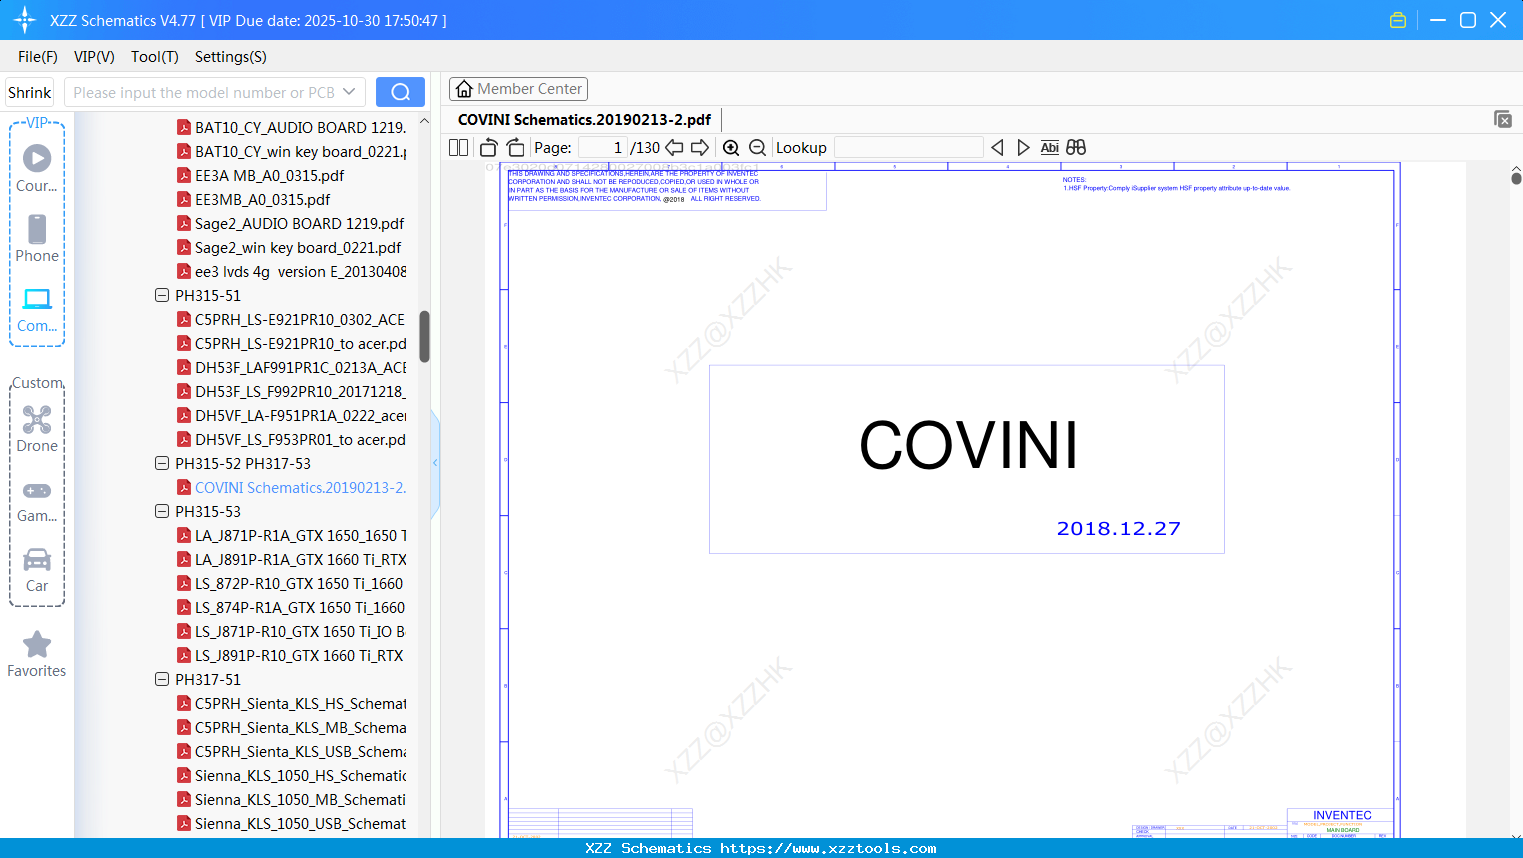Click the Member Center home icon
The image size is (1523, 858).
pyautogui.click(x=464, y=89)
